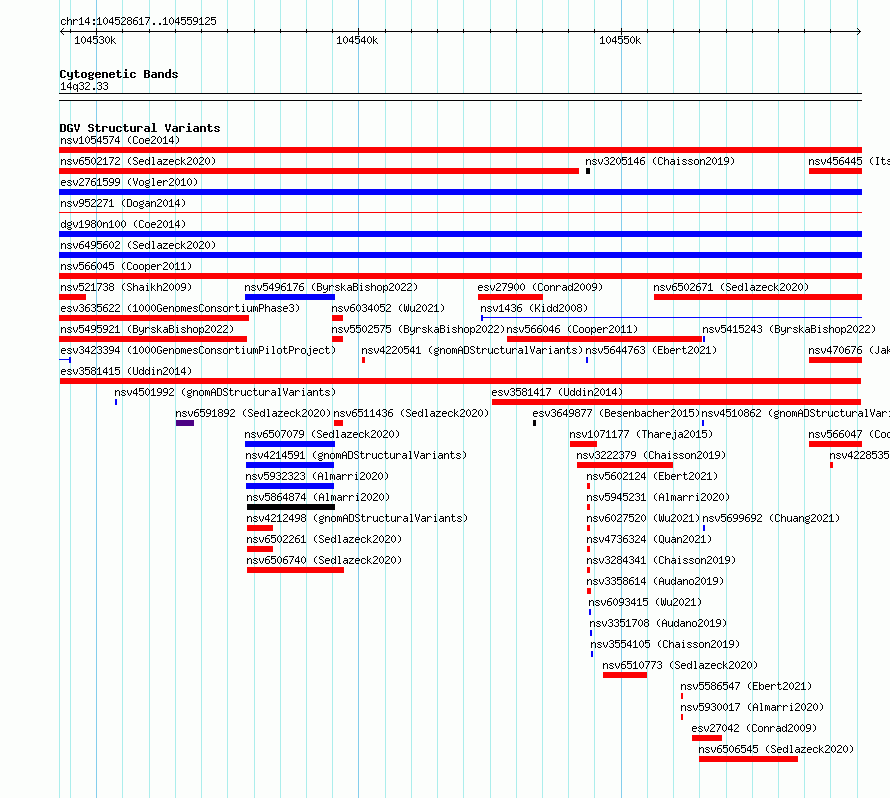Click nsv6507079 (Sedlazeck2020) label

322,434
